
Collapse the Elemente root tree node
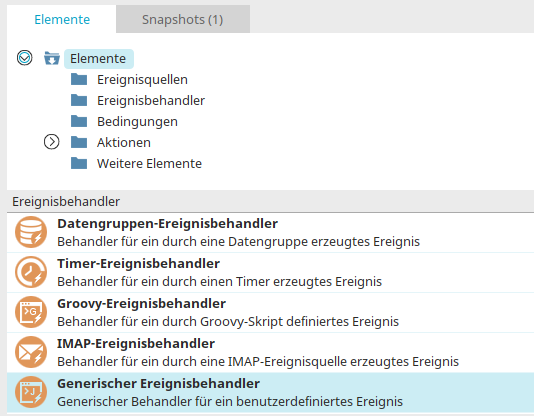click(x=25, y=58)
